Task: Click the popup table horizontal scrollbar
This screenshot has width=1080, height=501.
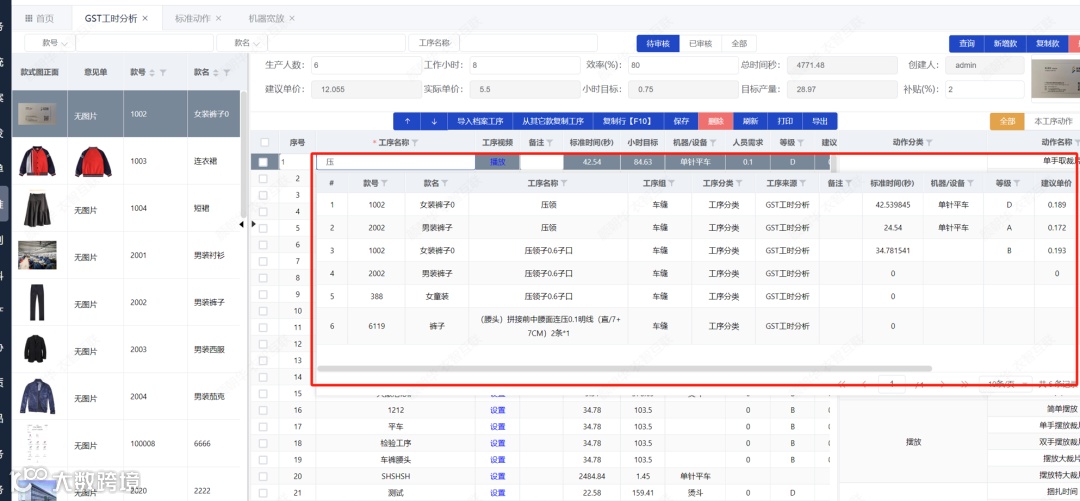Action: [624, 369]
